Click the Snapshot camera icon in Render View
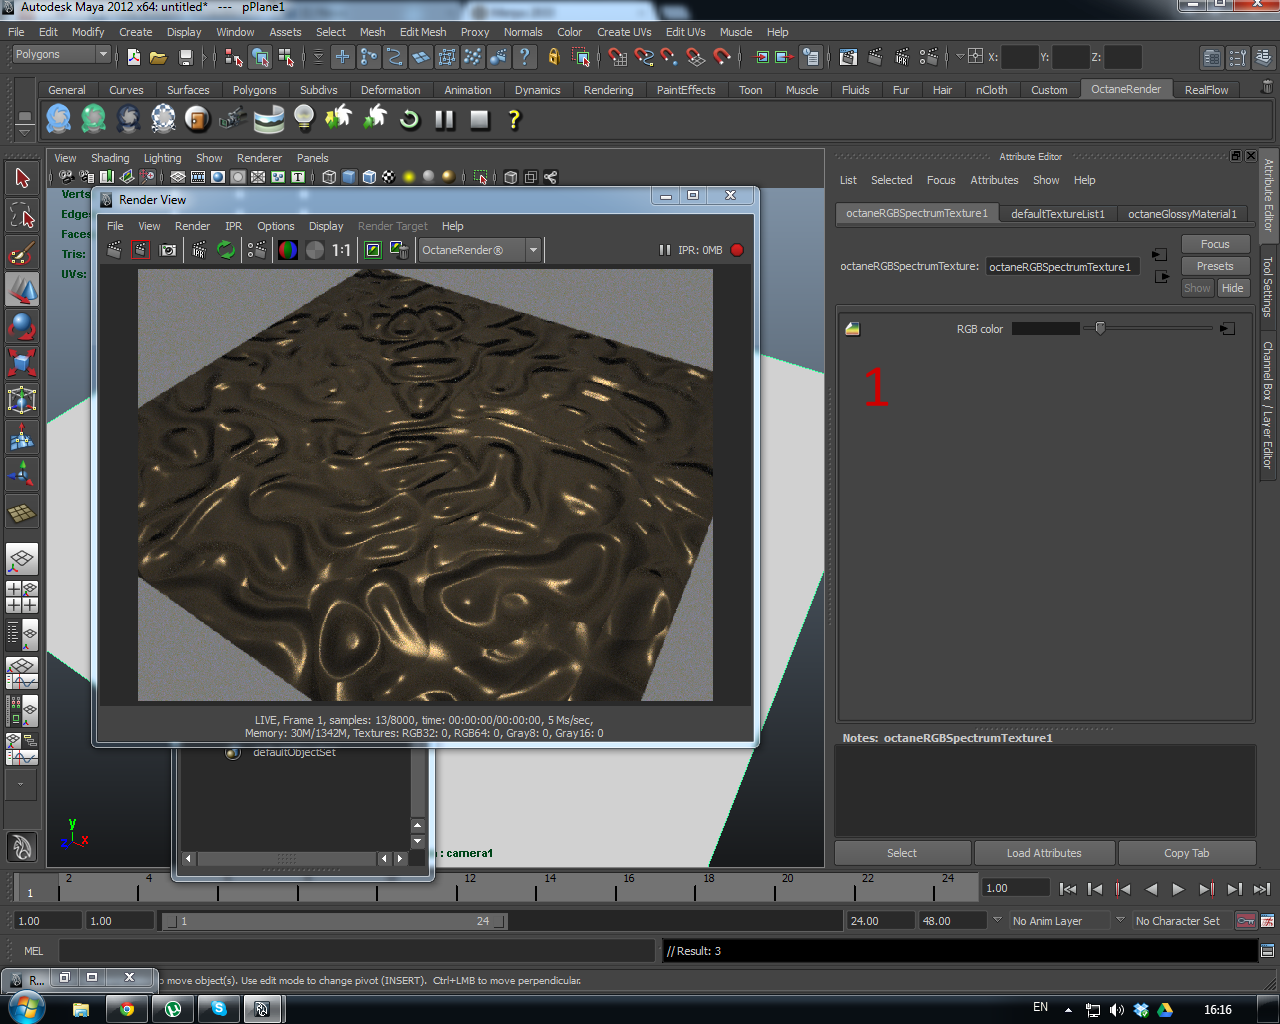1280x1024 pixels. [168, 250]
